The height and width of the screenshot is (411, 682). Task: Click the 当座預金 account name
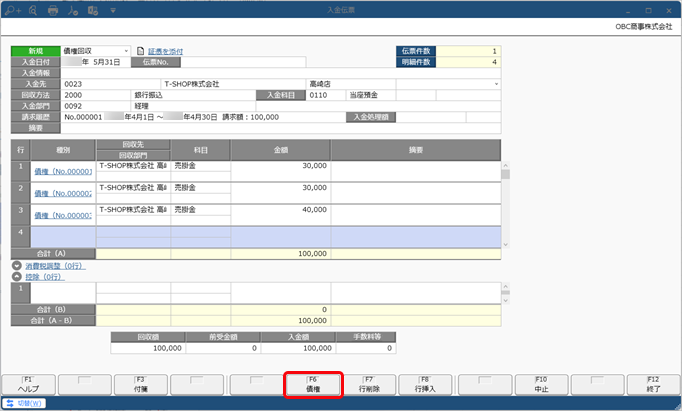[x=371, y=95]
